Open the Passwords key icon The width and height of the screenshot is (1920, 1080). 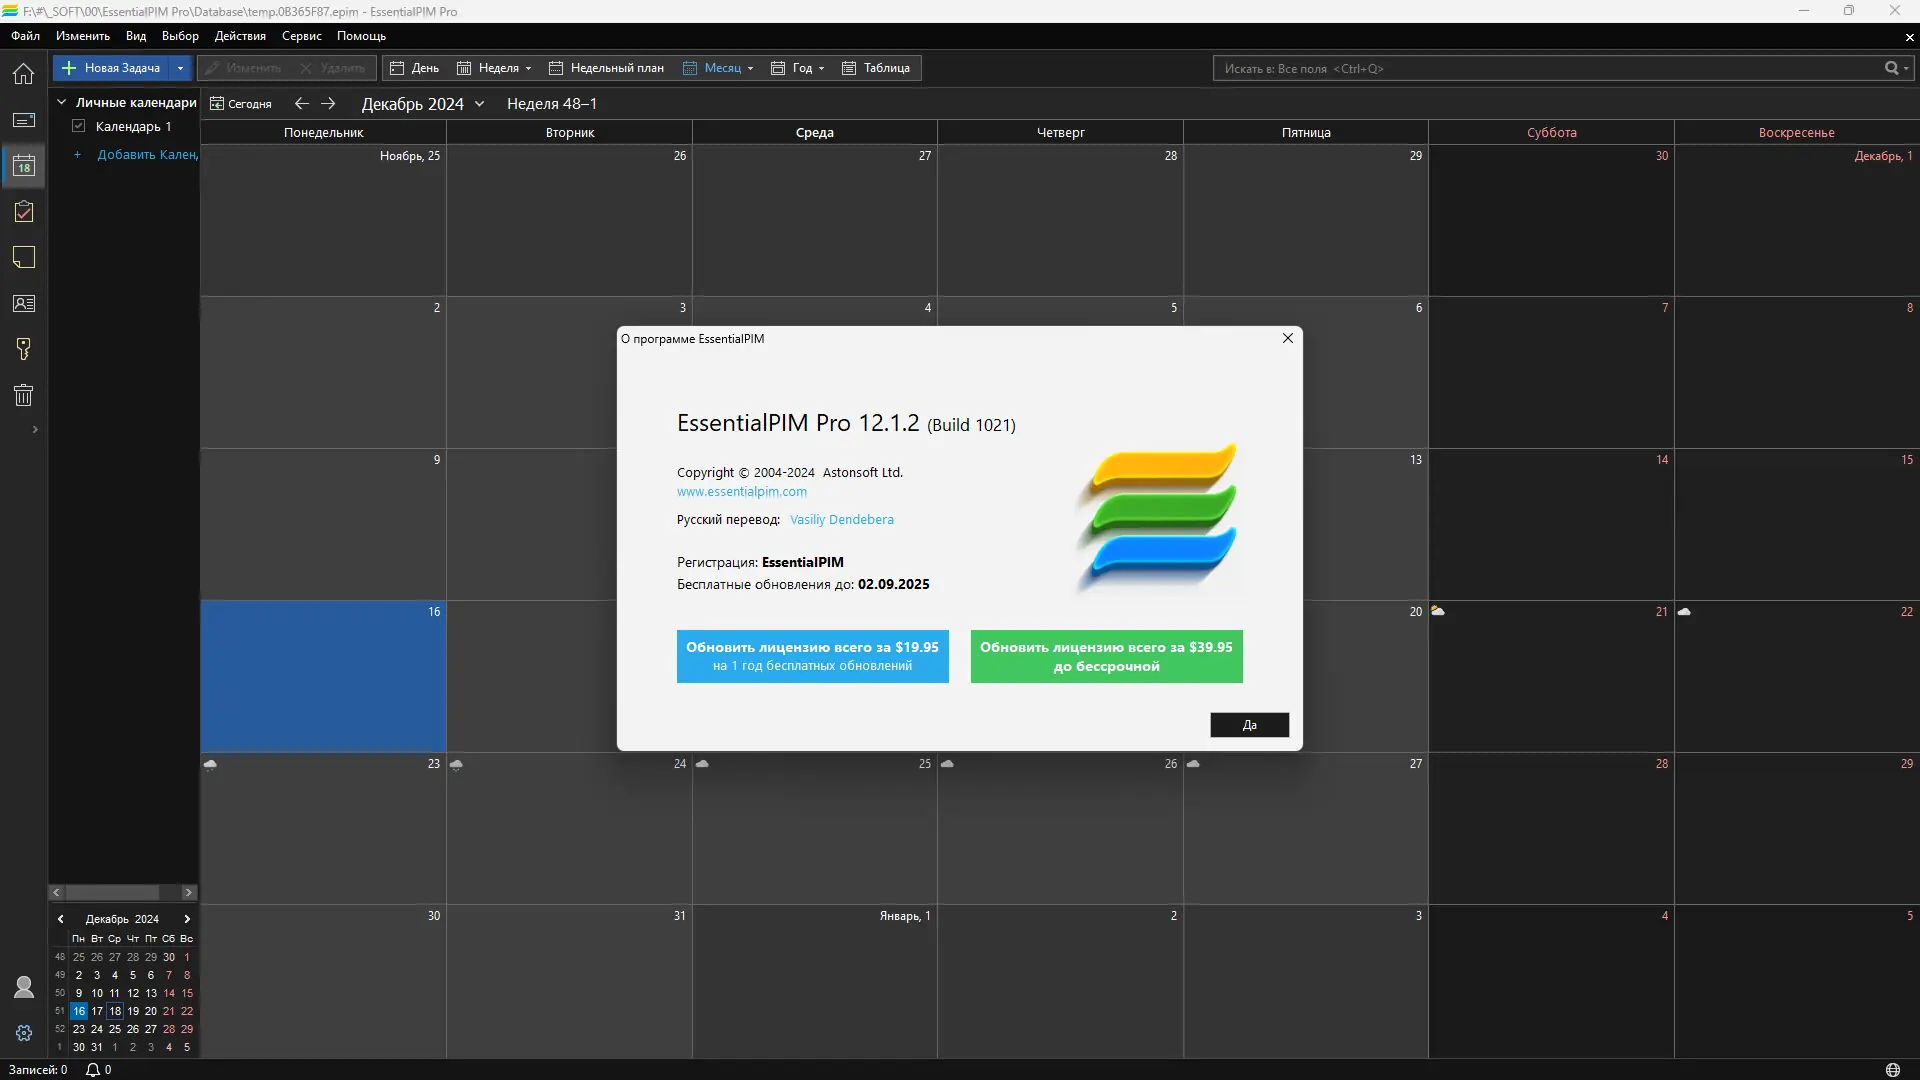[23, 349]
